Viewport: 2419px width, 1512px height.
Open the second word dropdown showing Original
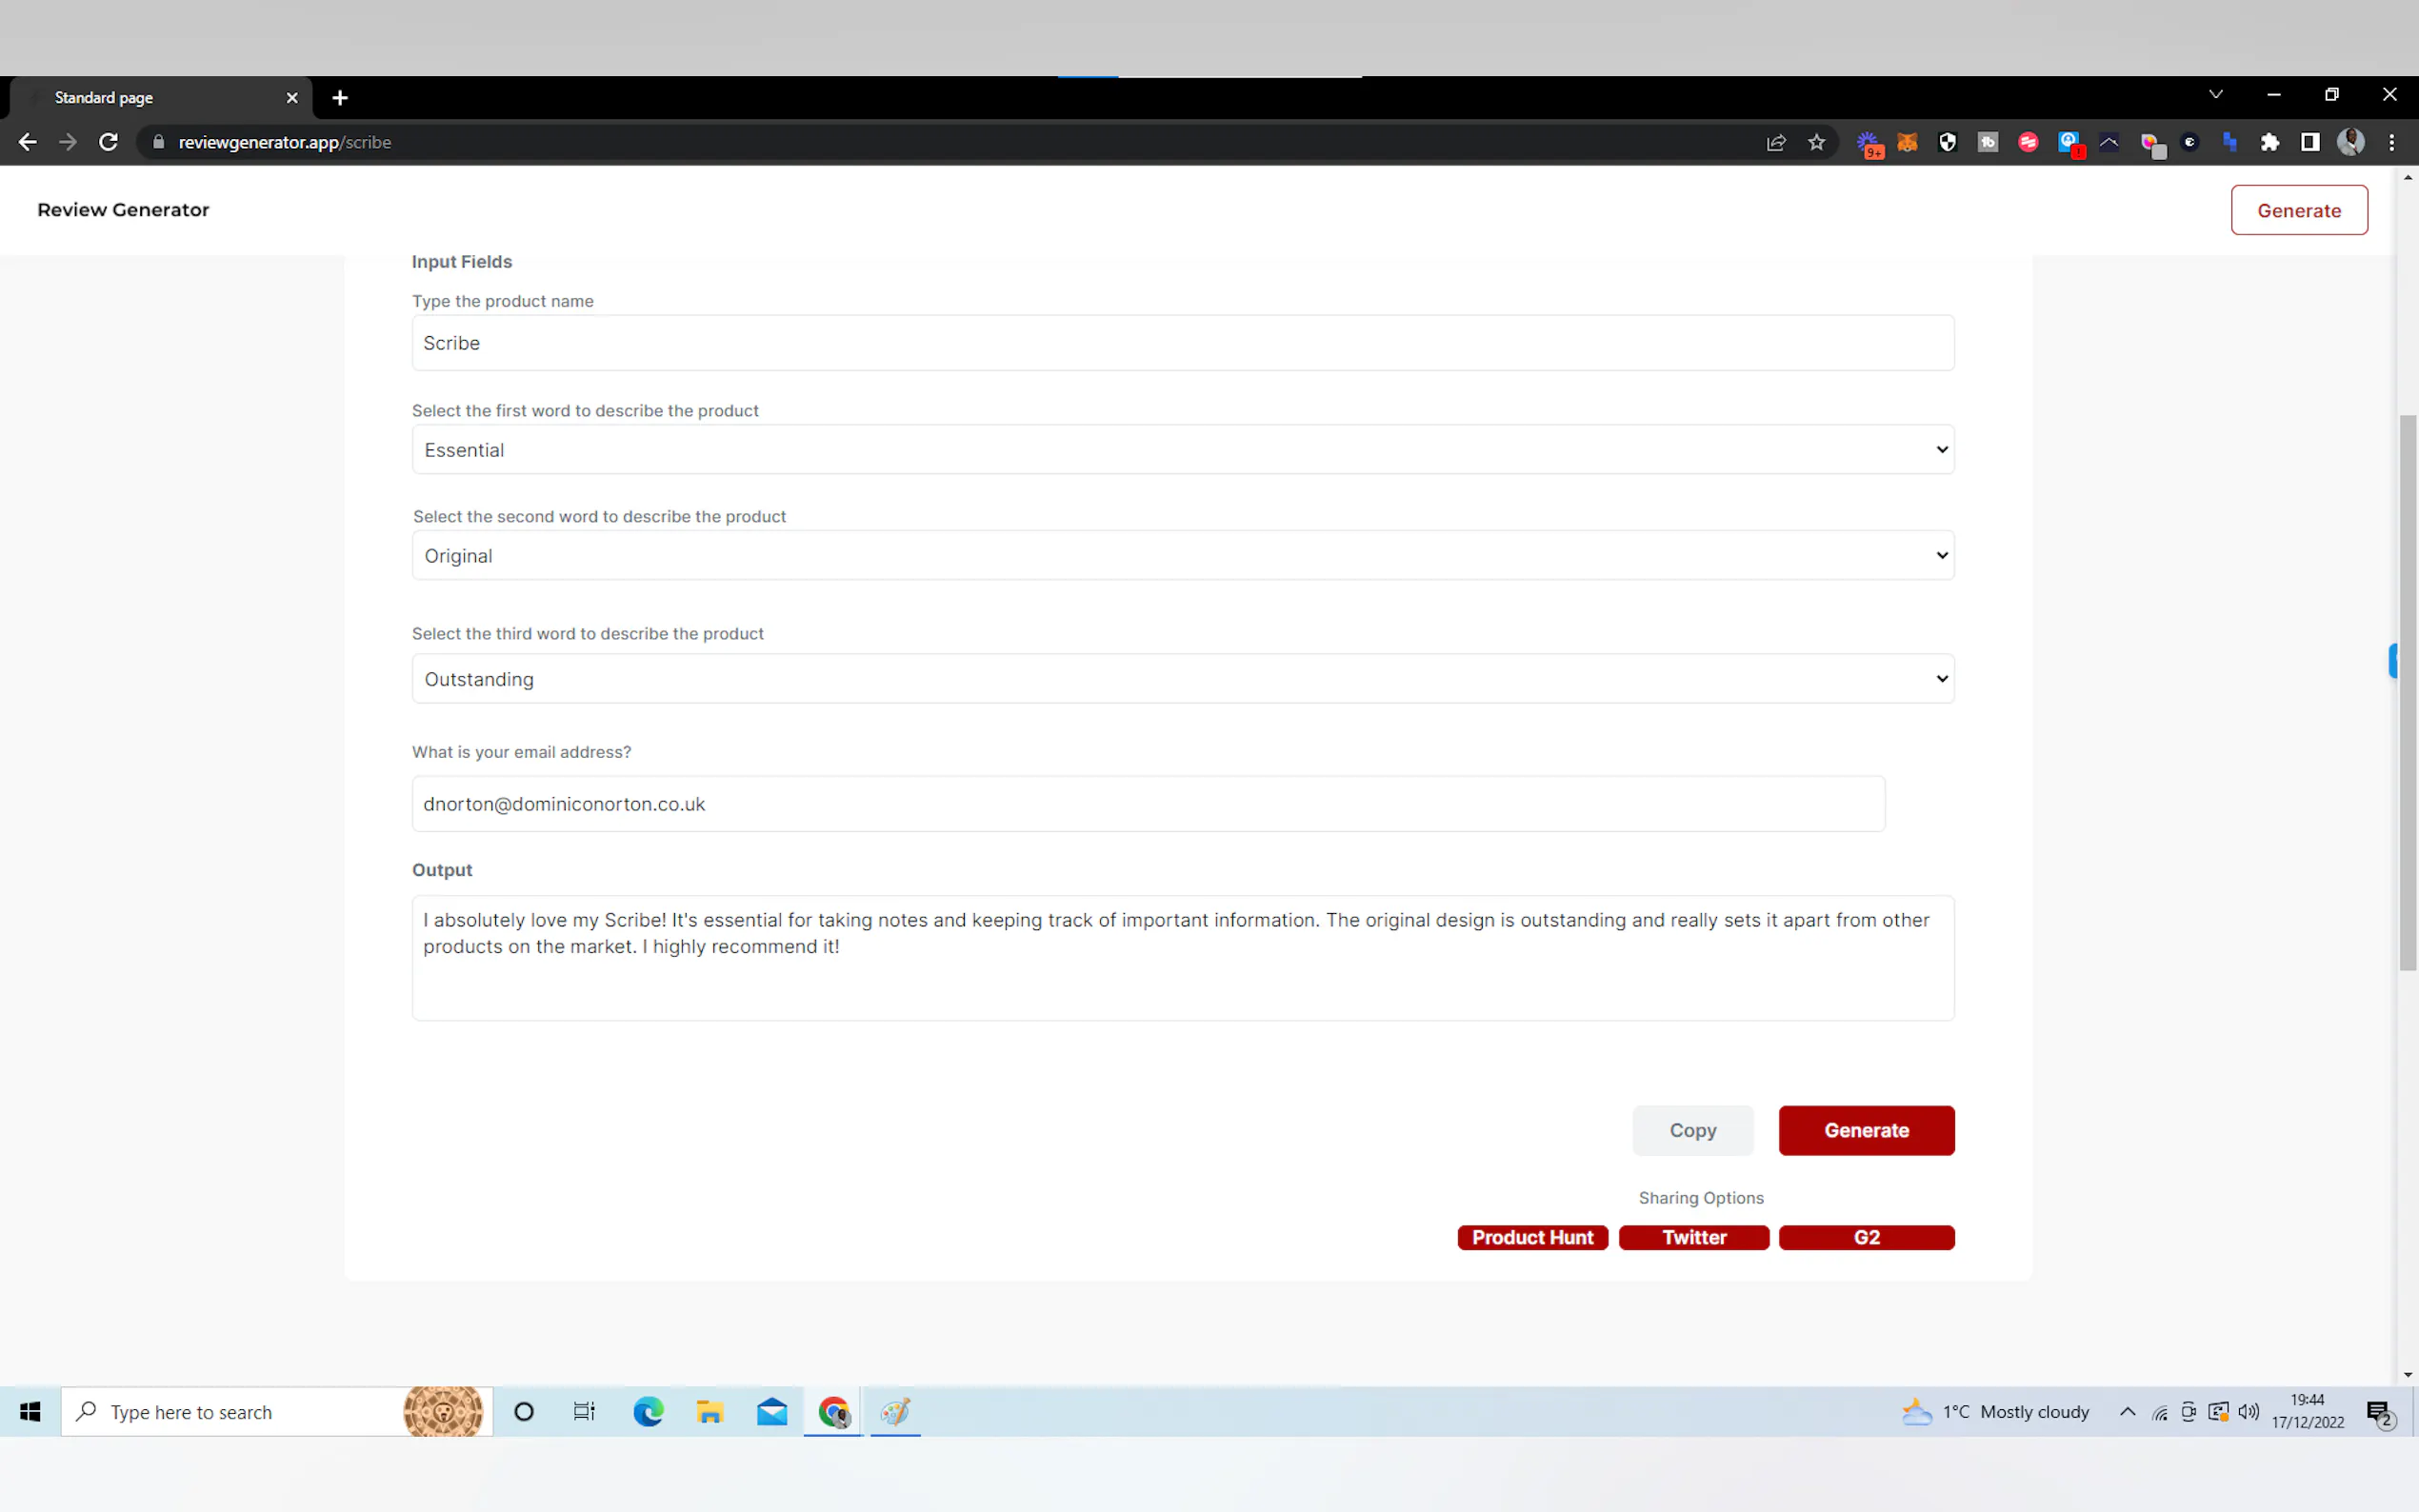click(1182, 556)
